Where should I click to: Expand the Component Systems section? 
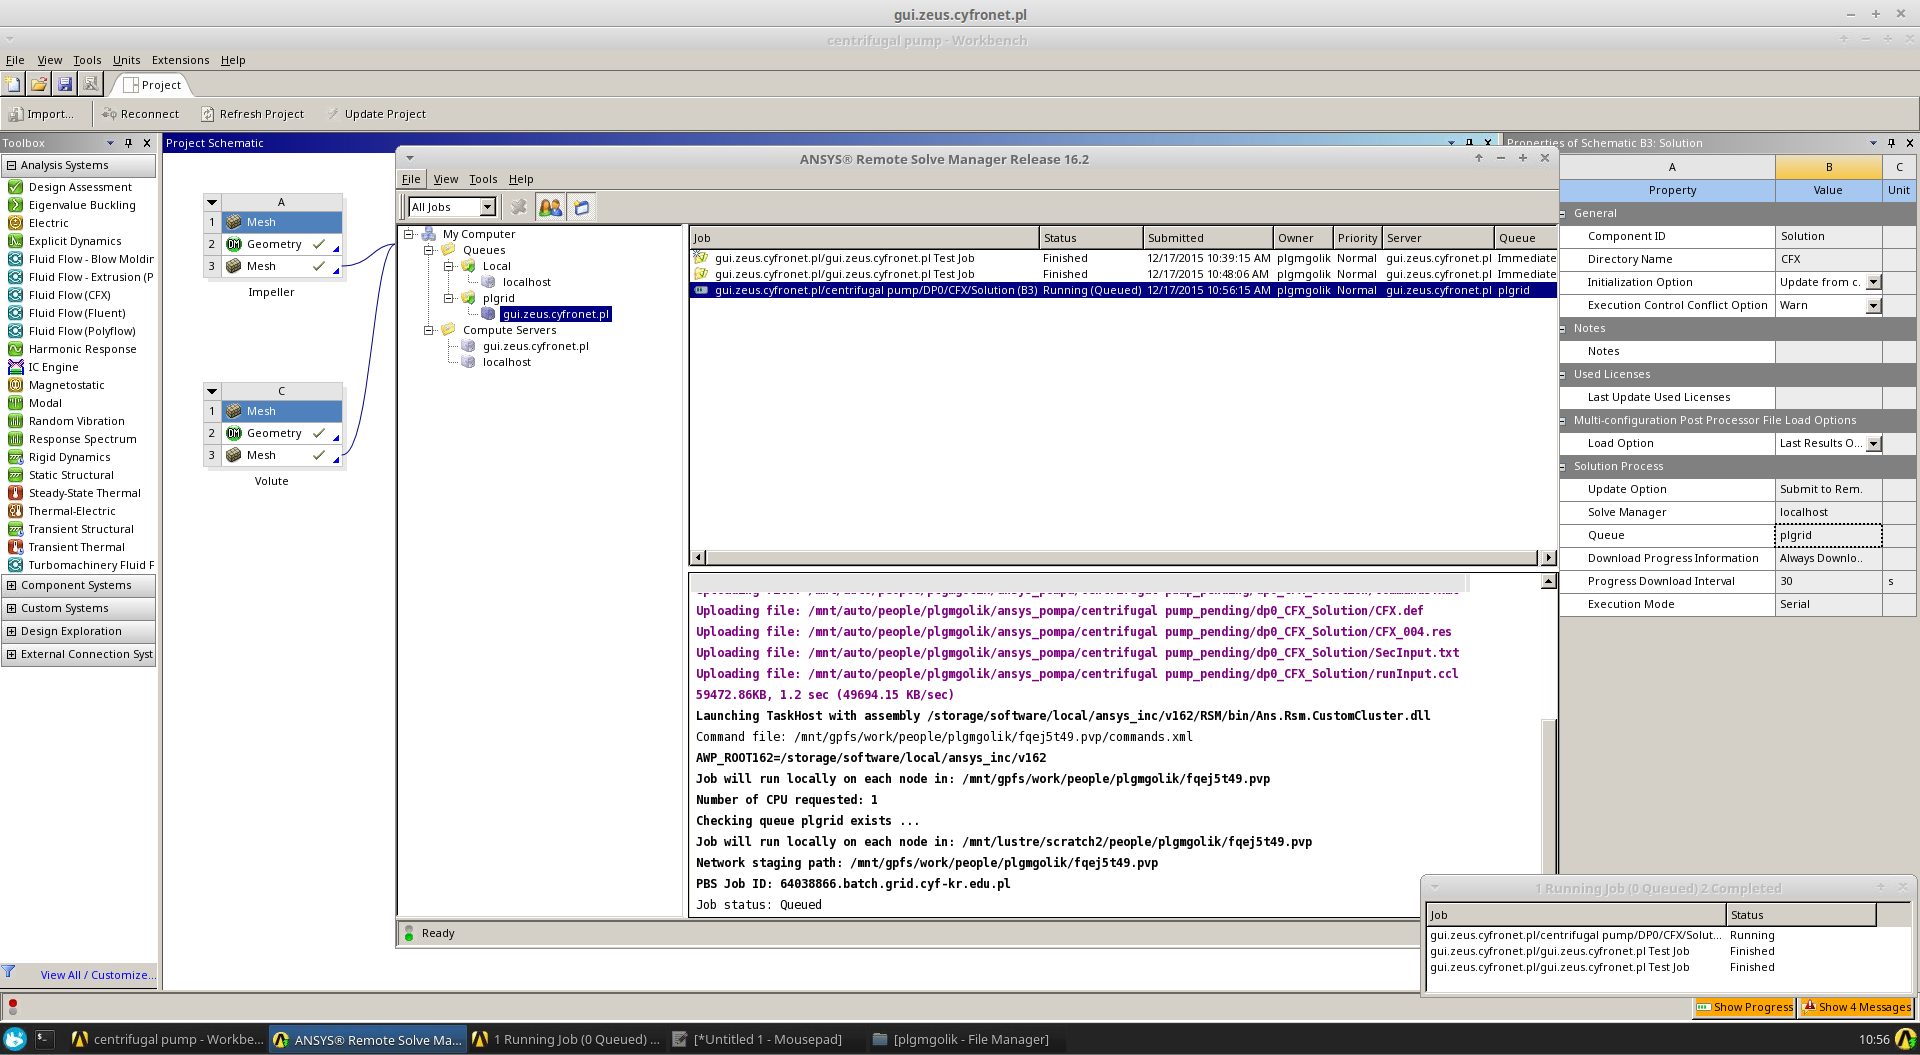[11, 585]
